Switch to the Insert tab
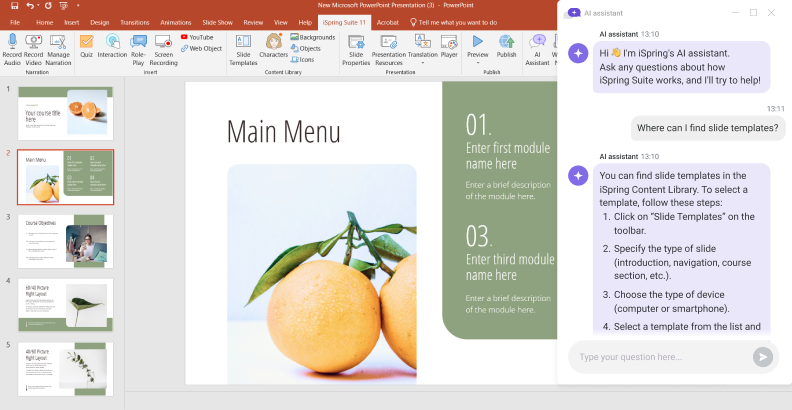The width and height of the screenshot is (792, 410). [x=72, y=22]
